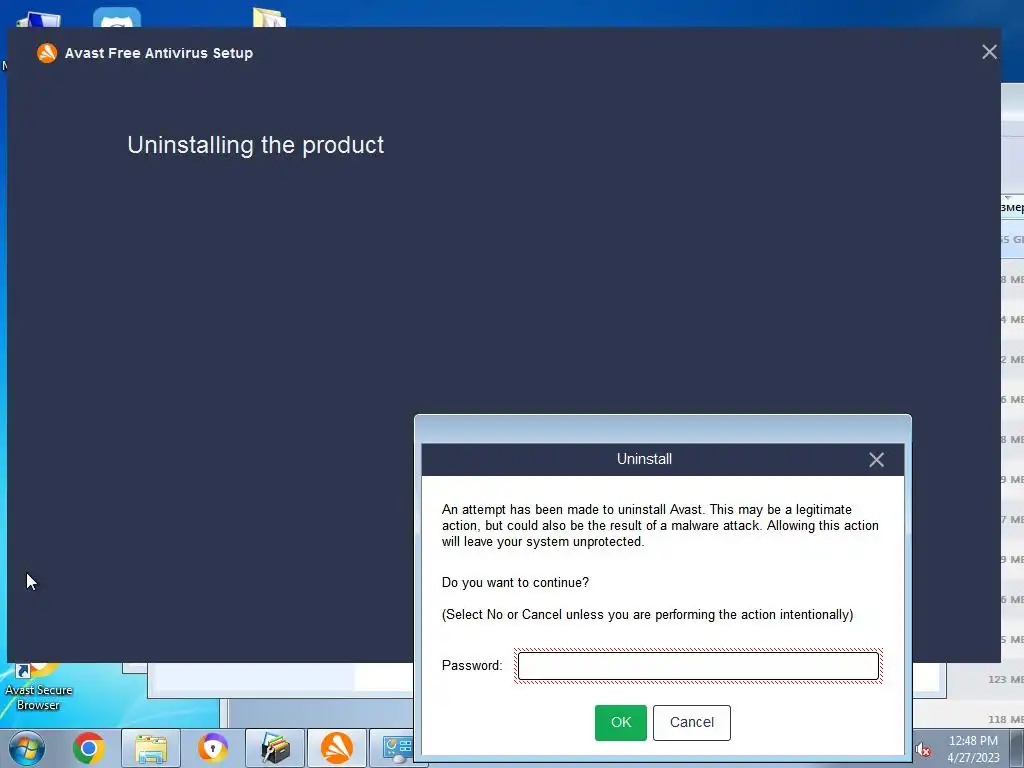Open the Control Panel taskbar button
1024x768 pixels.
point(394,748)
